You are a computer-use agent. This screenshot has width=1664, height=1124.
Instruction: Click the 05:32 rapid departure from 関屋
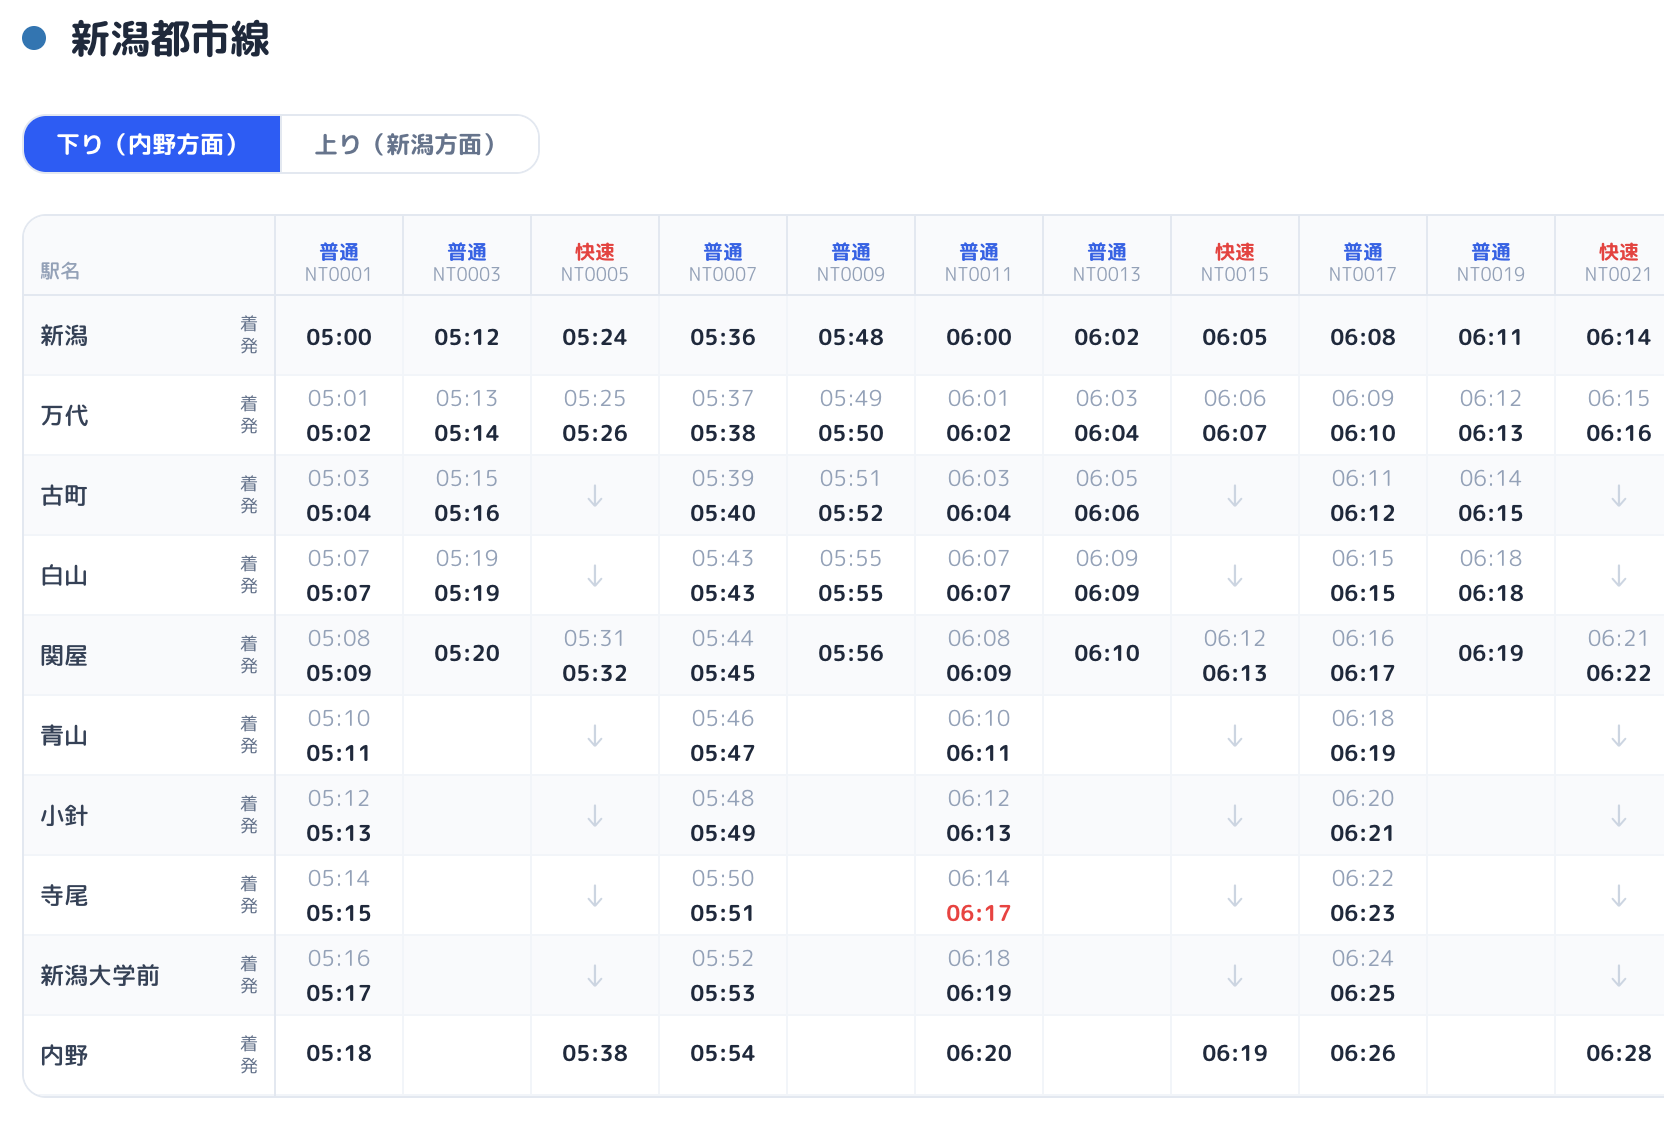coord(595,673)
